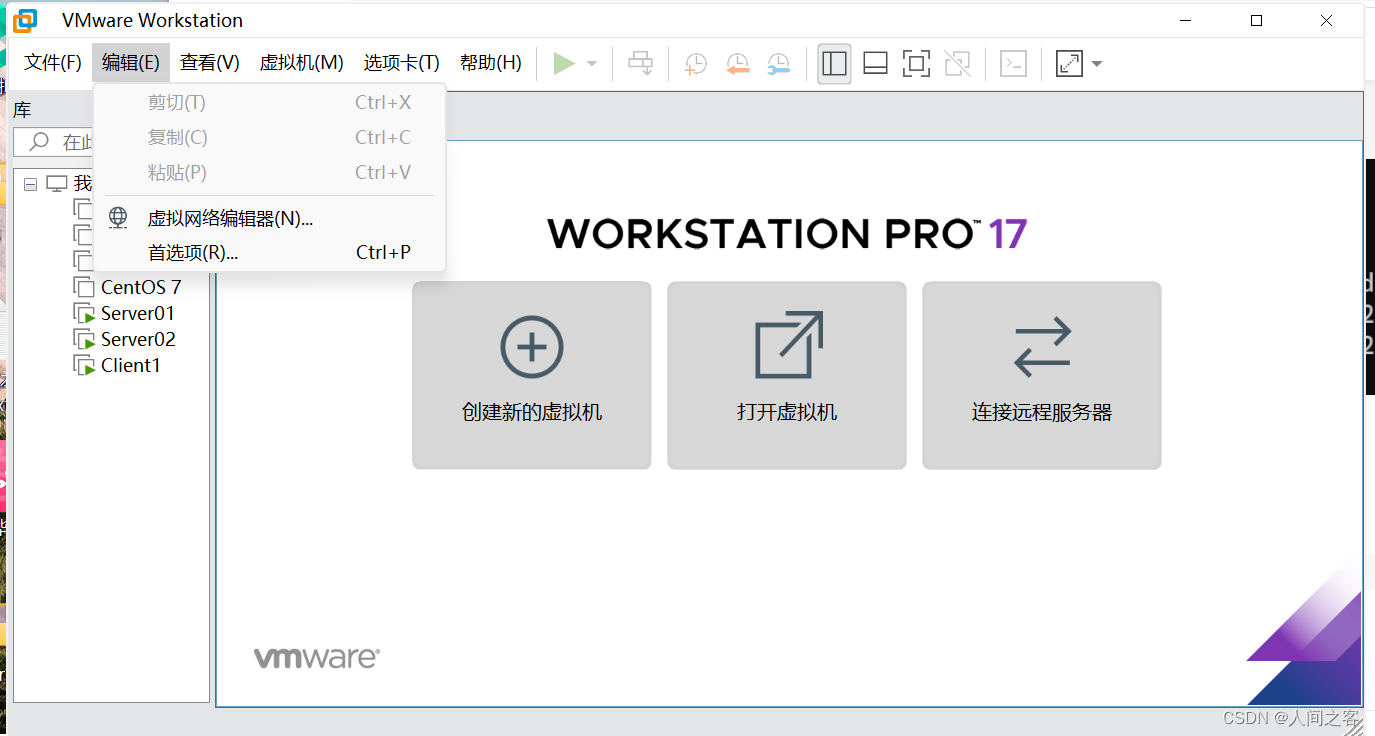Choose 粘贴(P) in Edit menu
This screenshot has width=1375, height=736.
(x=269, y=173)
